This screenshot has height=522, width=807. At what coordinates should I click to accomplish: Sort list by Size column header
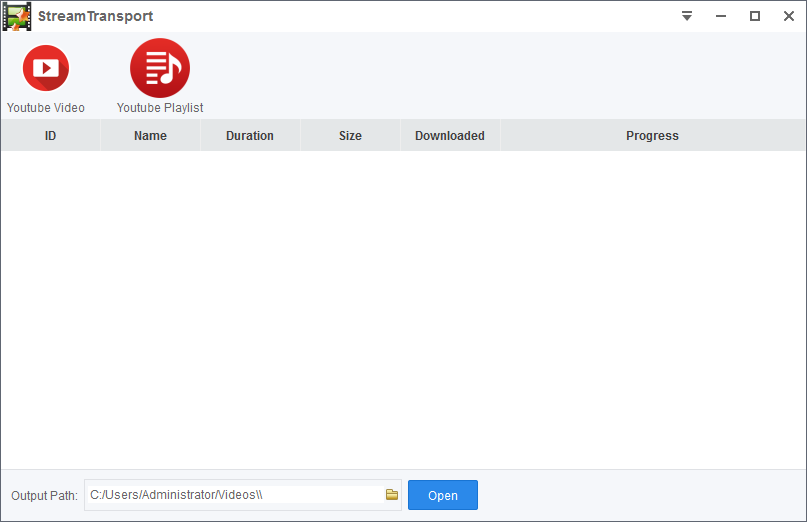click(350, 135)
